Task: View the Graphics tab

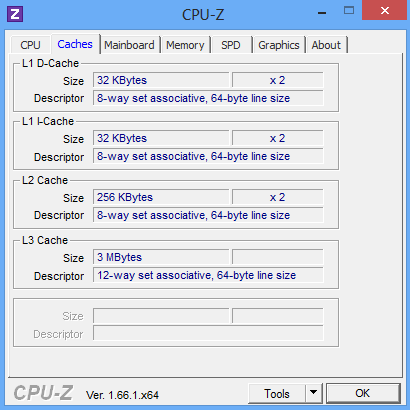Action: pos(279,45)
